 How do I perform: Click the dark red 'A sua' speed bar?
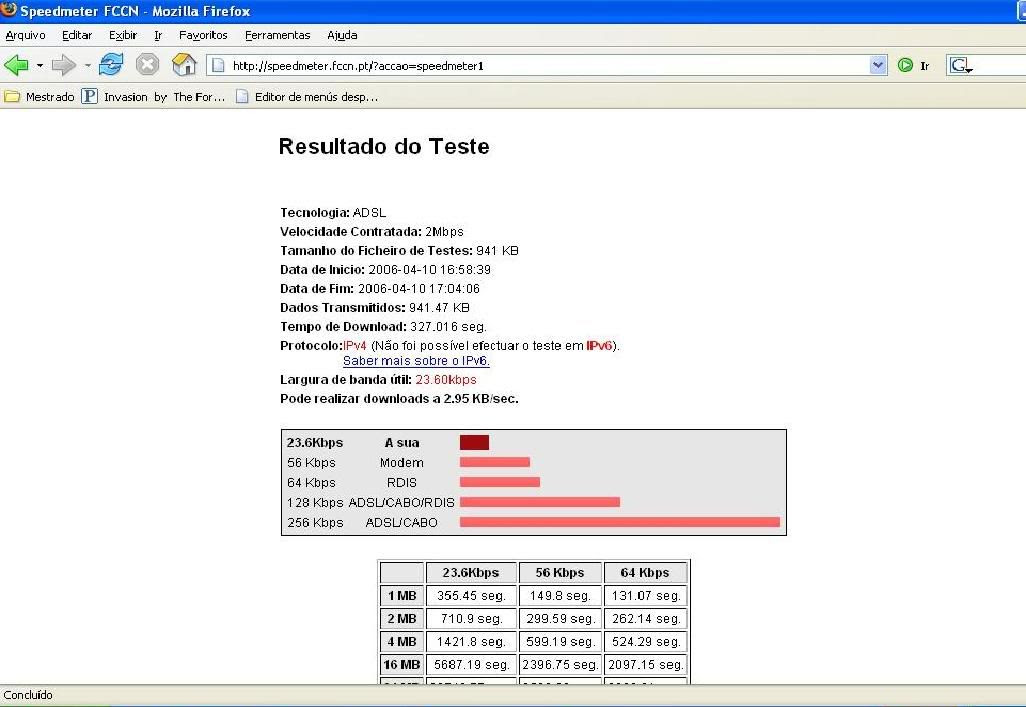(x=474, y=443)
